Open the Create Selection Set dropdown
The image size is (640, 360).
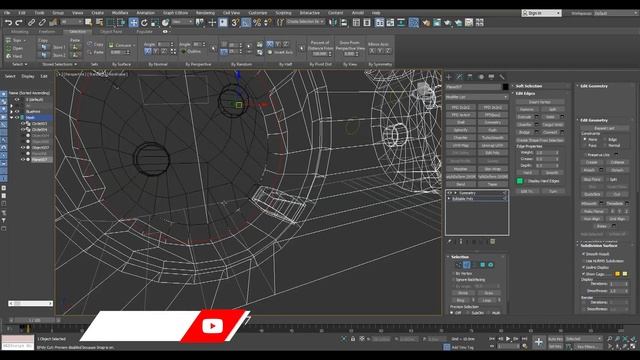[305, 22]
